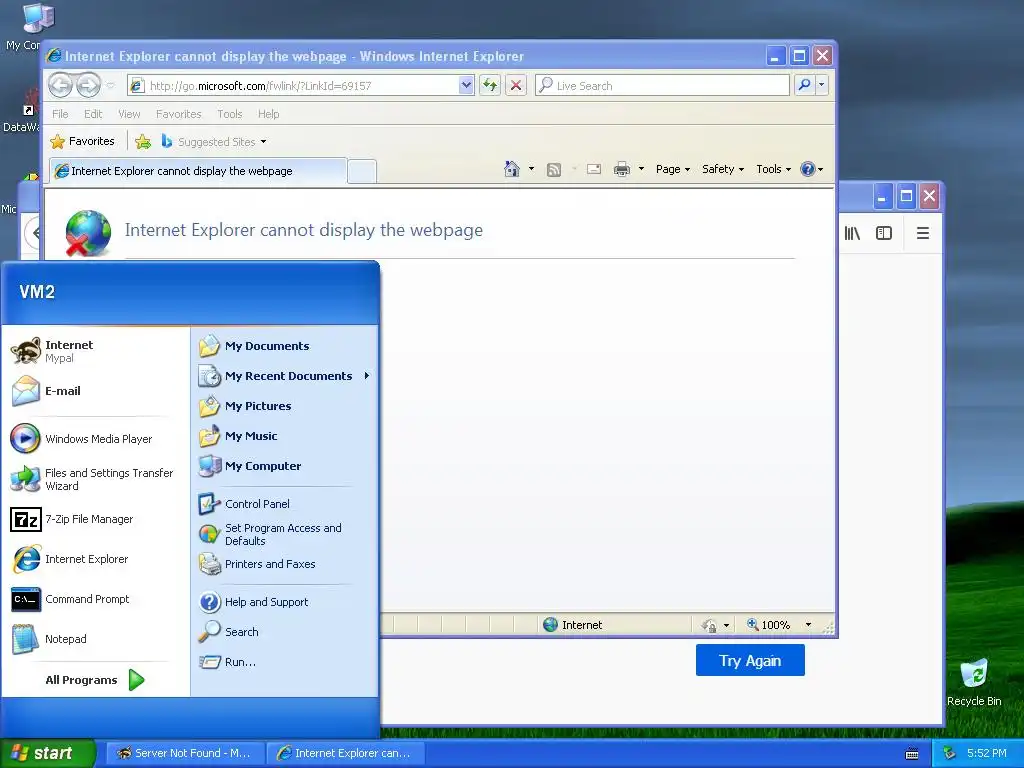1024x768 pixels.
Task: Toggle Mypal sidebar icon in background window
Action: pos(884,233)
